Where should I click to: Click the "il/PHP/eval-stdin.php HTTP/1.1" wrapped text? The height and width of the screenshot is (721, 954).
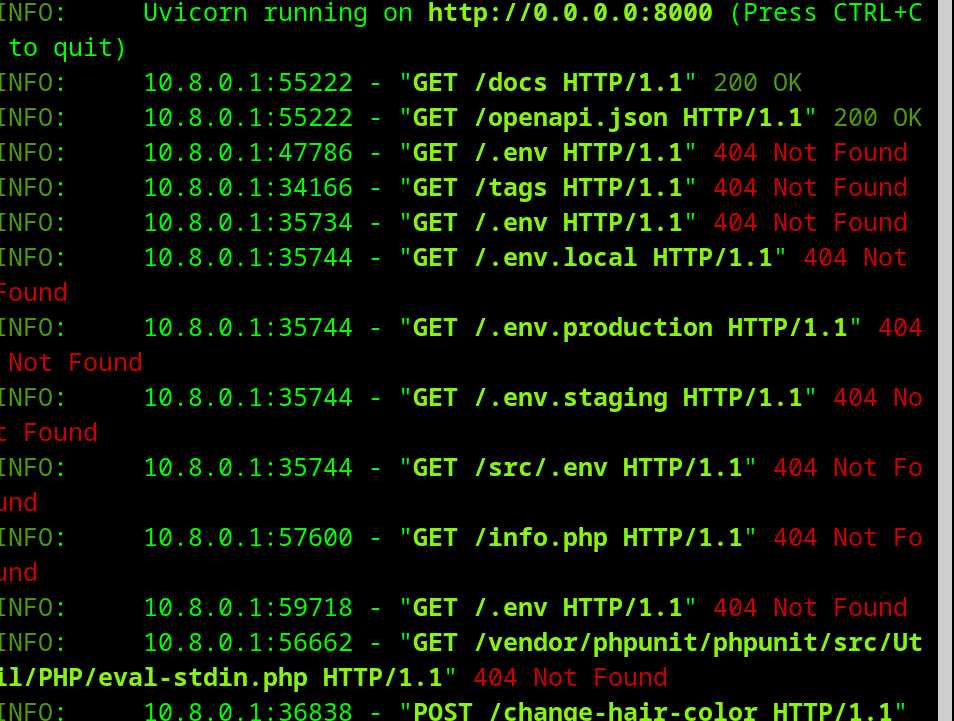pos(221,678)
